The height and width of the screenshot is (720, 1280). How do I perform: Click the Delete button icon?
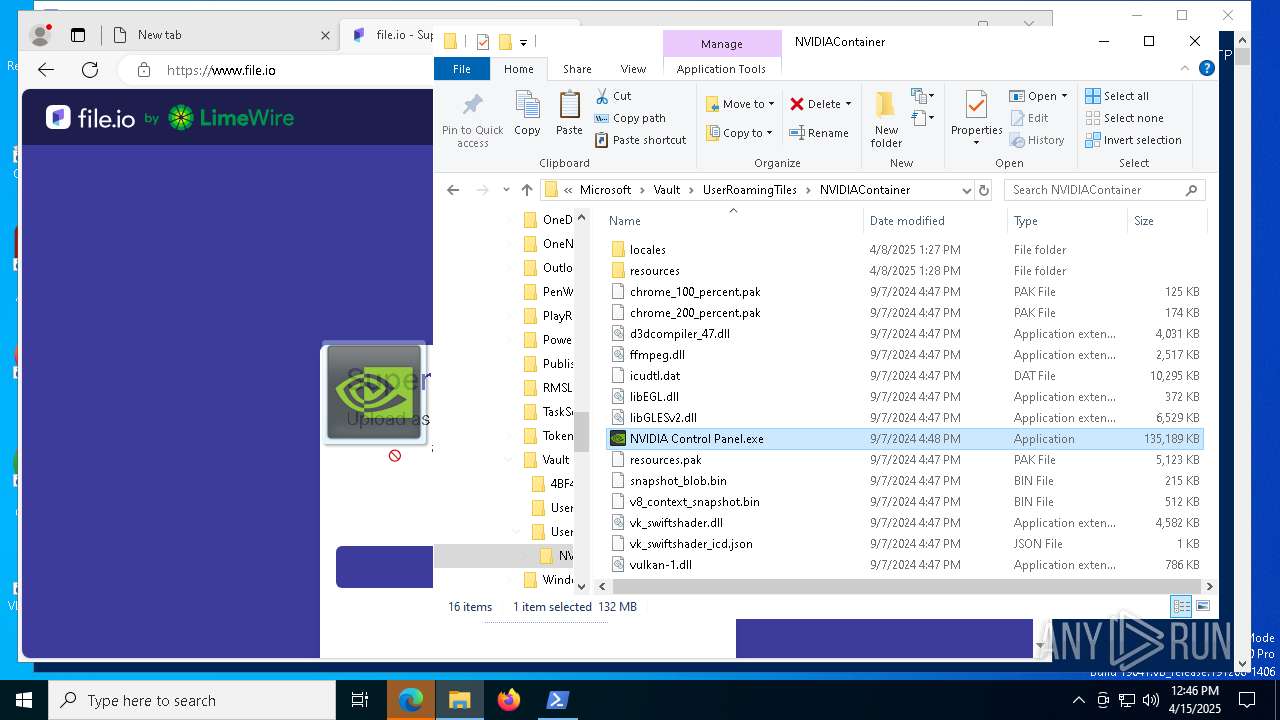pos(797,104)
